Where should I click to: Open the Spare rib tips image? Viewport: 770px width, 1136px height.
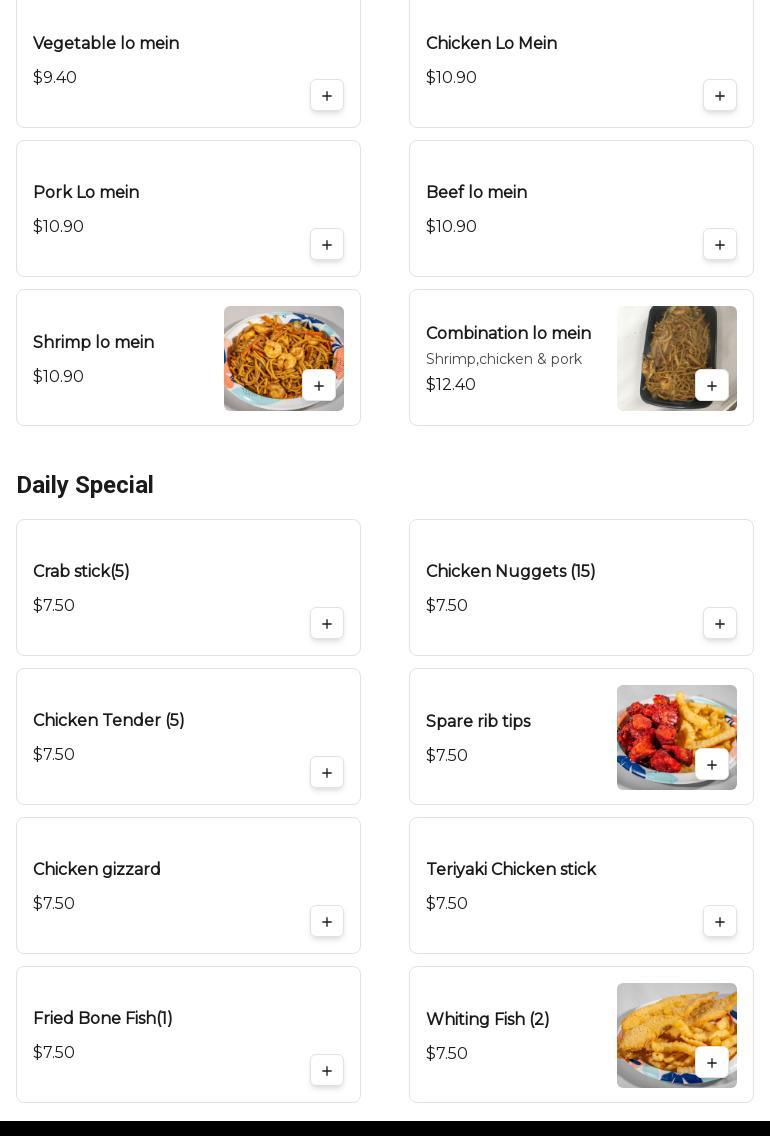(677, 737)
